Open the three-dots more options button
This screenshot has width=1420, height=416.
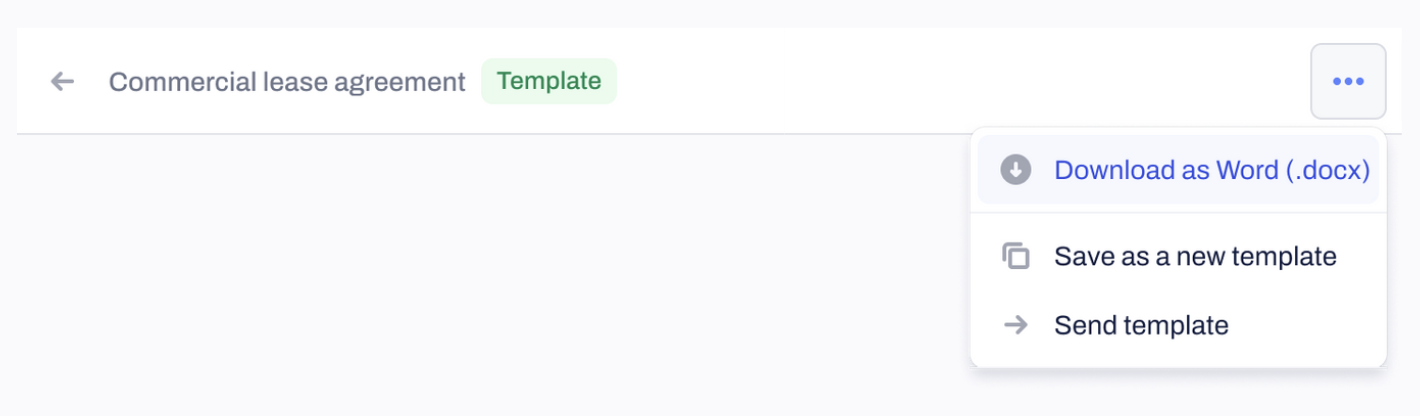1348,81
